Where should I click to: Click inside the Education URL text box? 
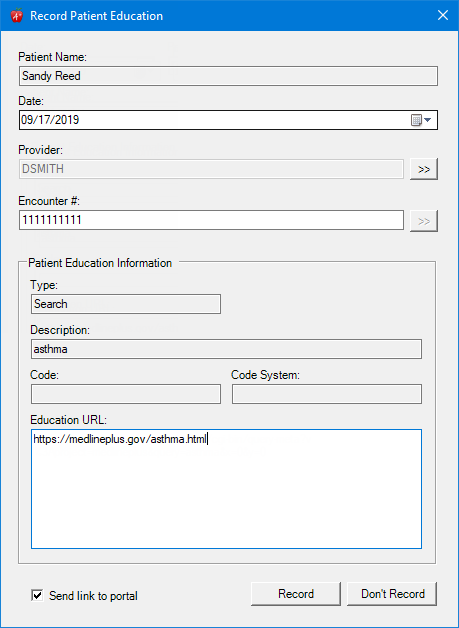(226, 489)
